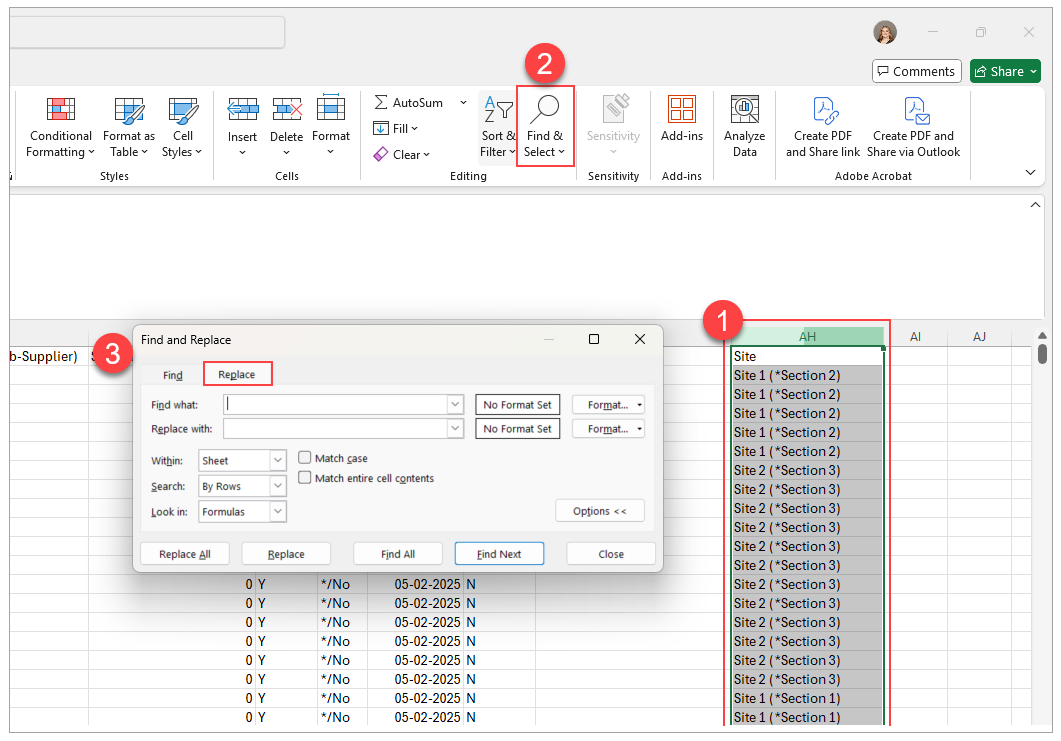Select column AH header
Viewport: 1061px width, 741px height.
(x=807, y=336)
